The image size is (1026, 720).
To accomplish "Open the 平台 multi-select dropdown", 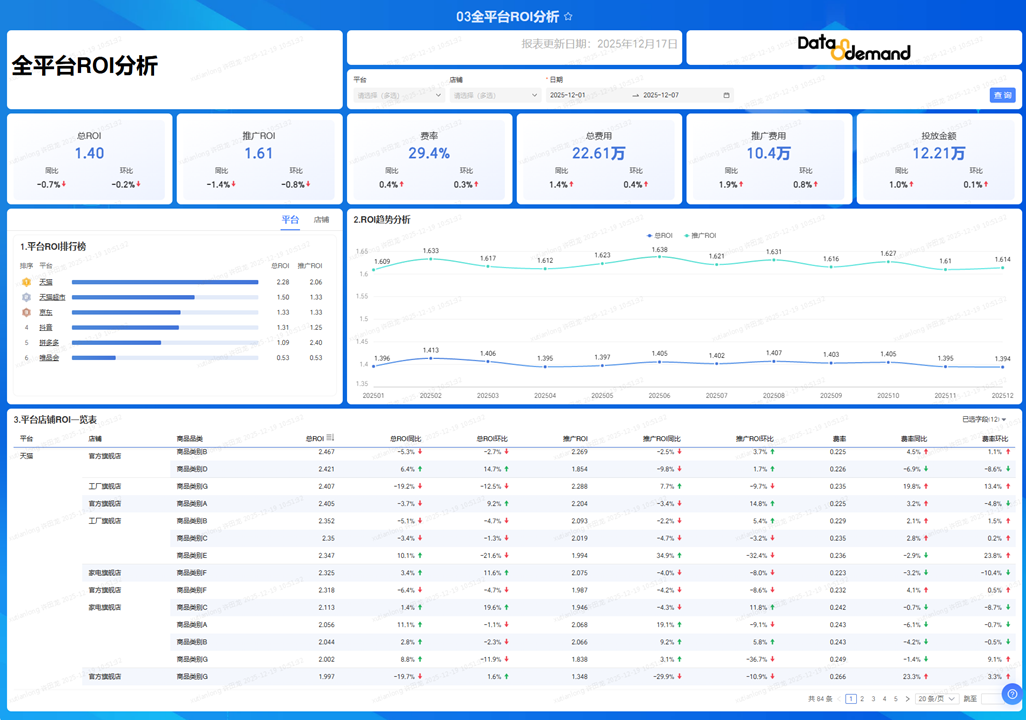I will click(398, 96).
